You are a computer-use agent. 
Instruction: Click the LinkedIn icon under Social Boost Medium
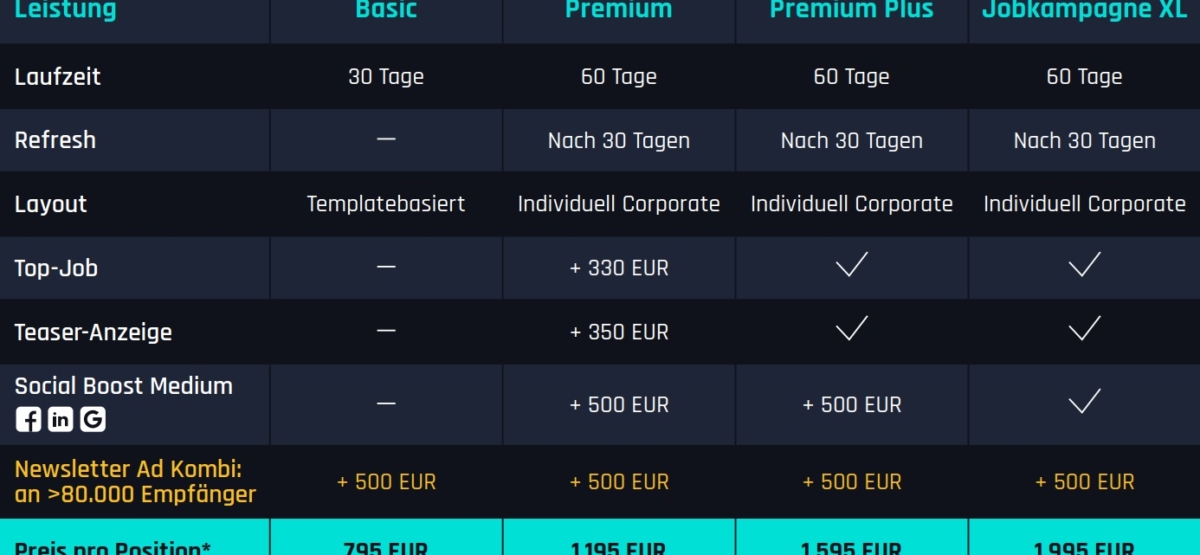(x=60, y=420)
